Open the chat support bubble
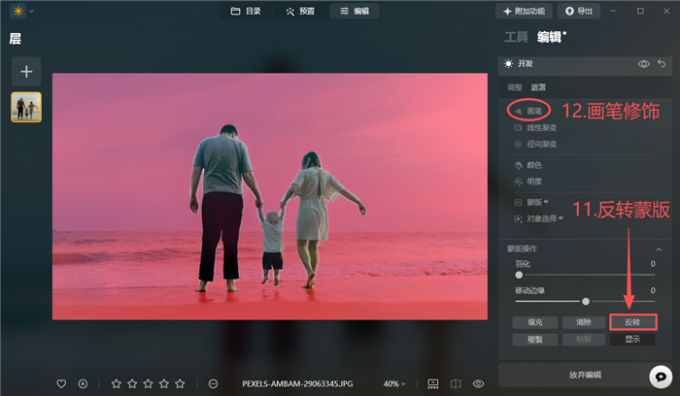Image resolution: width=680 pixels, height=396 pixels. [660, 376]
